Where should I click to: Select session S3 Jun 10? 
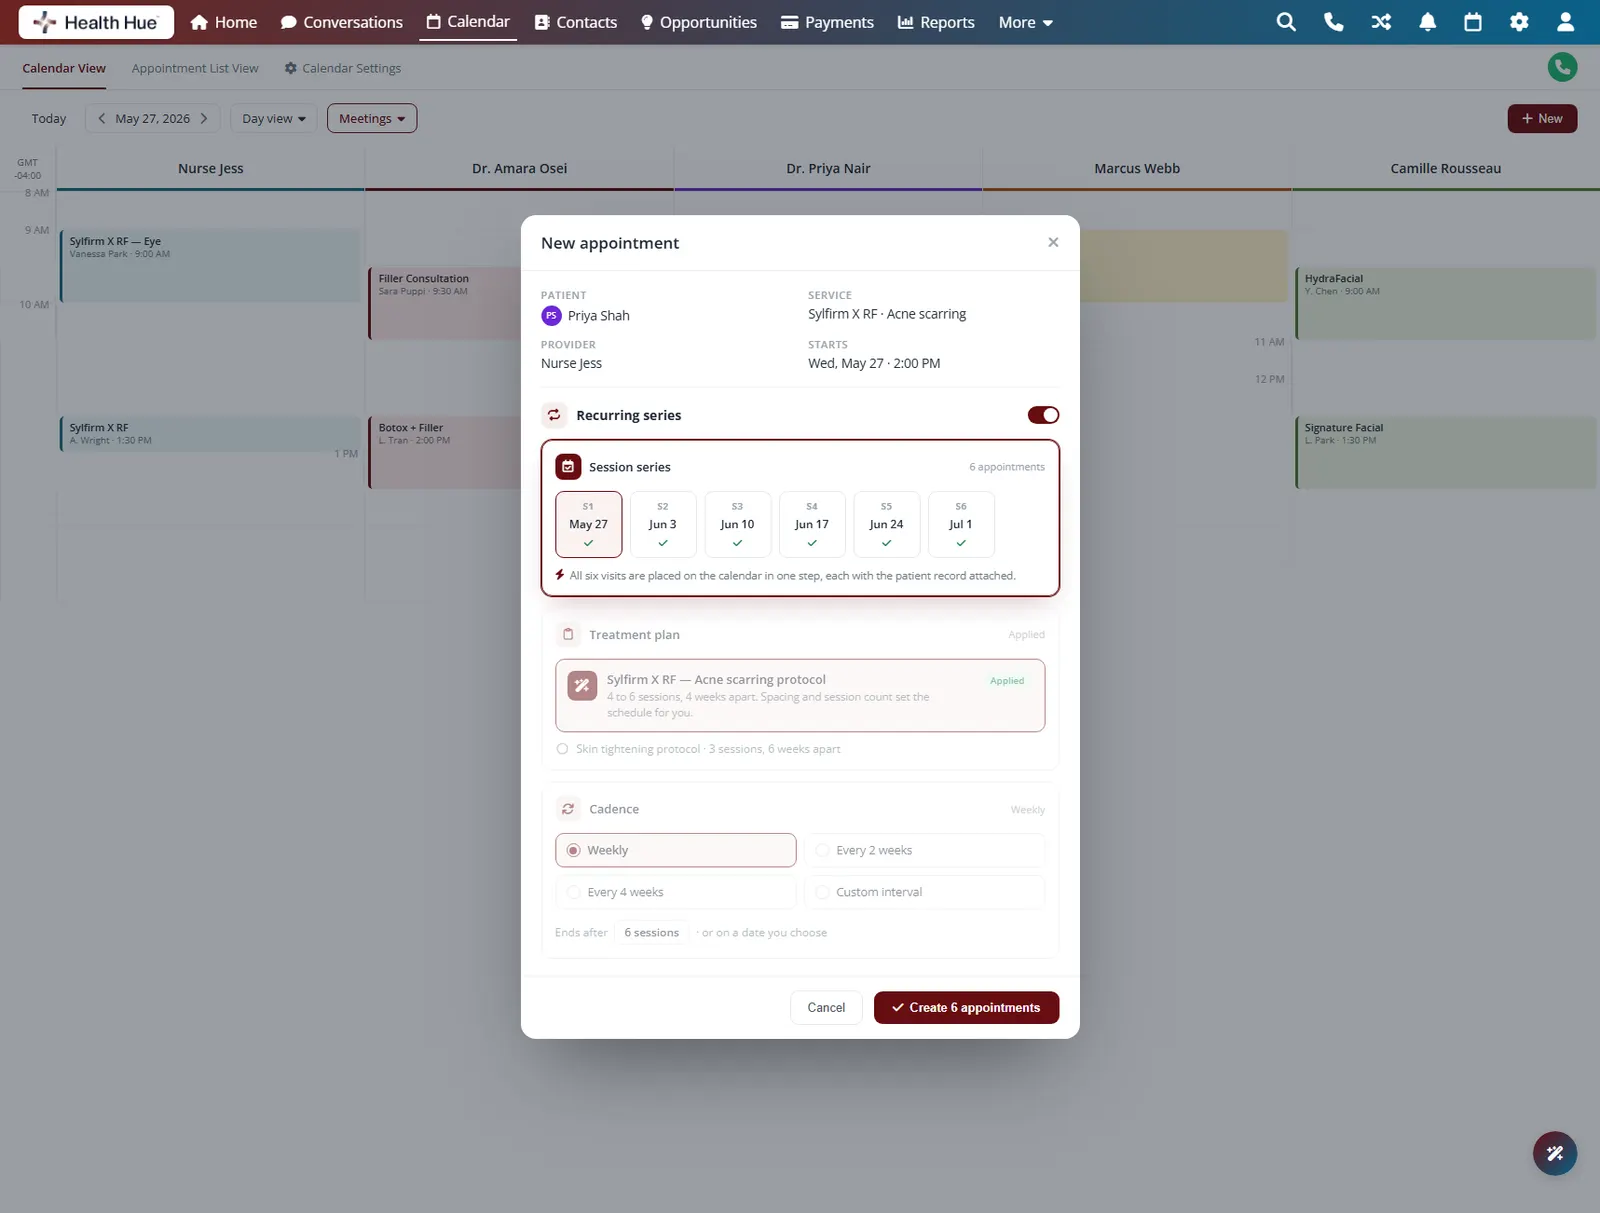(x=737, y=524)
